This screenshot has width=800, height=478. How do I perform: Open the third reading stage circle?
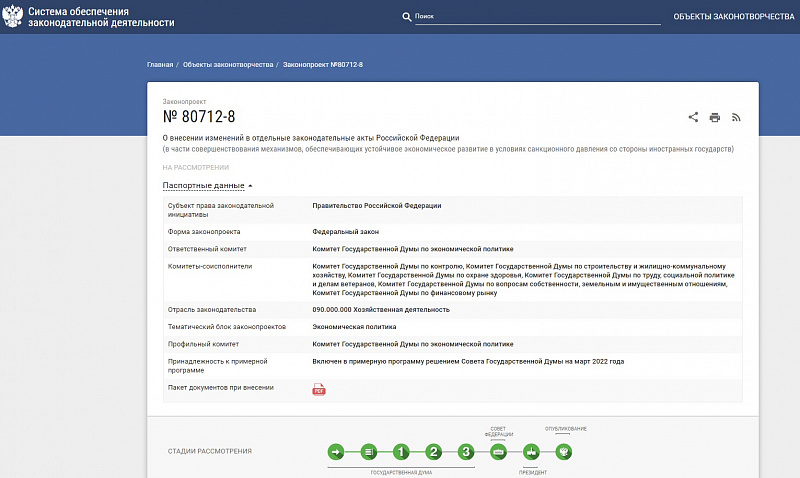tap(465, 451)
